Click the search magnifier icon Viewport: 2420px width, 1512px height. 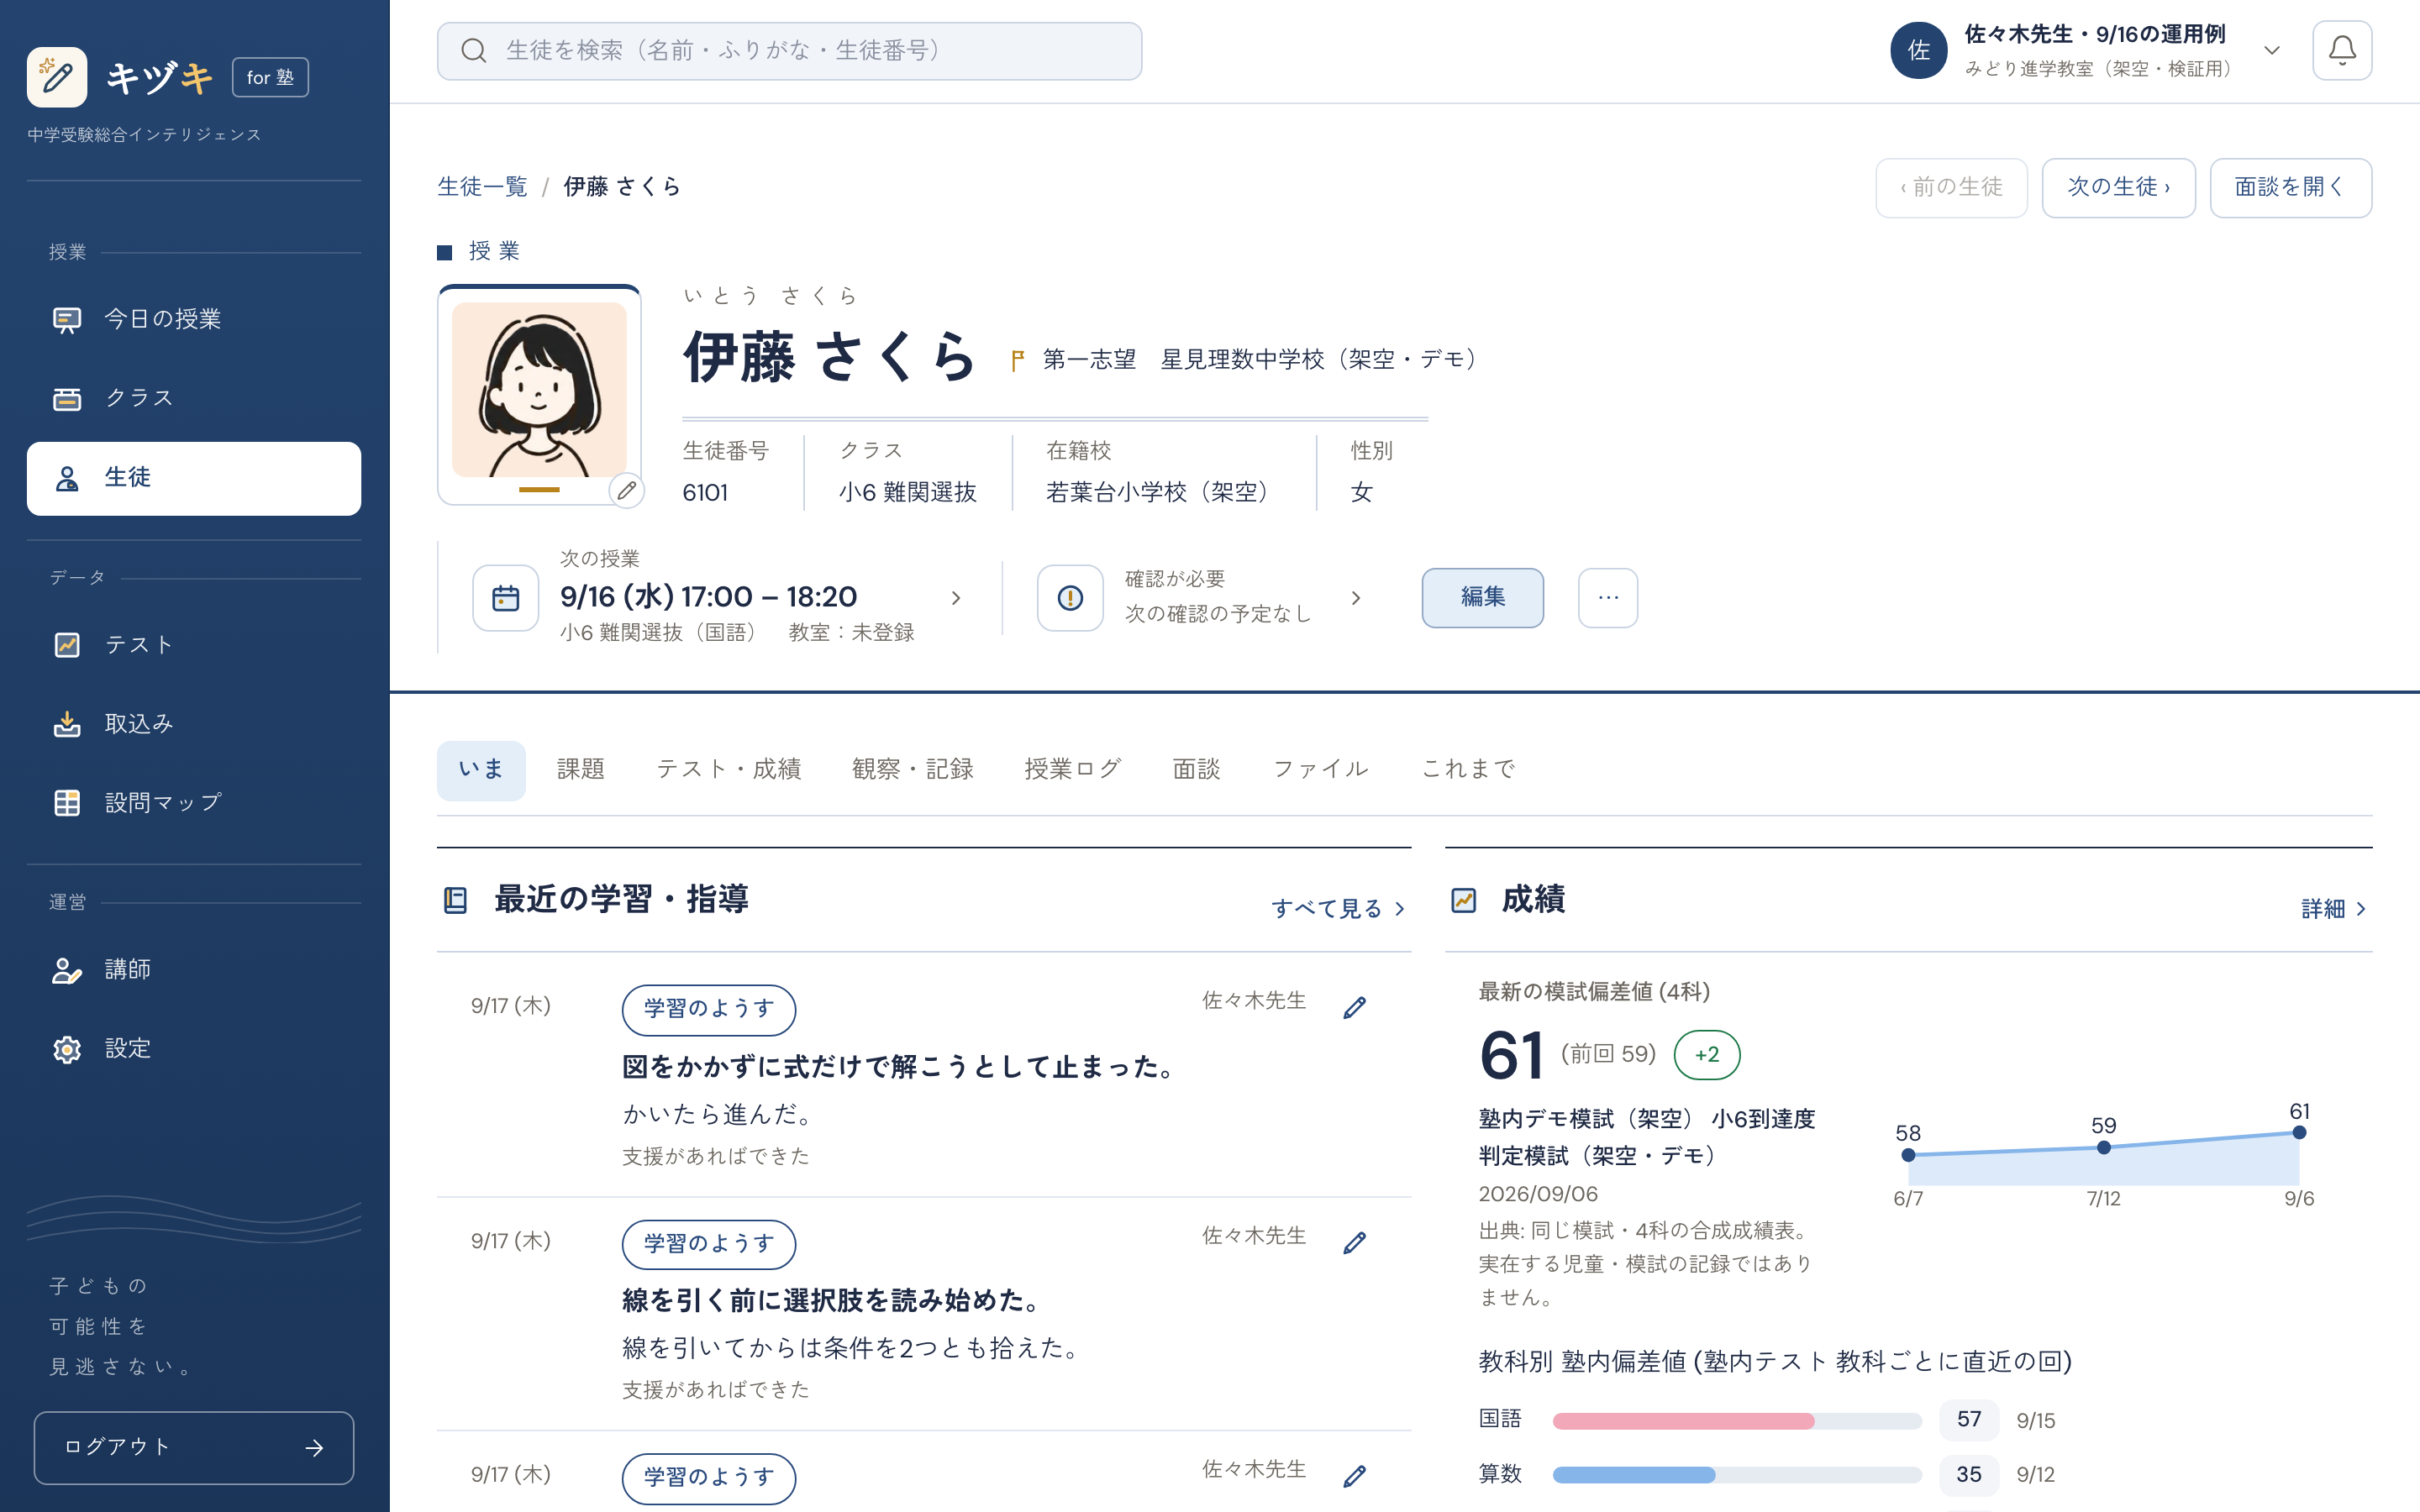click(474, 51)
